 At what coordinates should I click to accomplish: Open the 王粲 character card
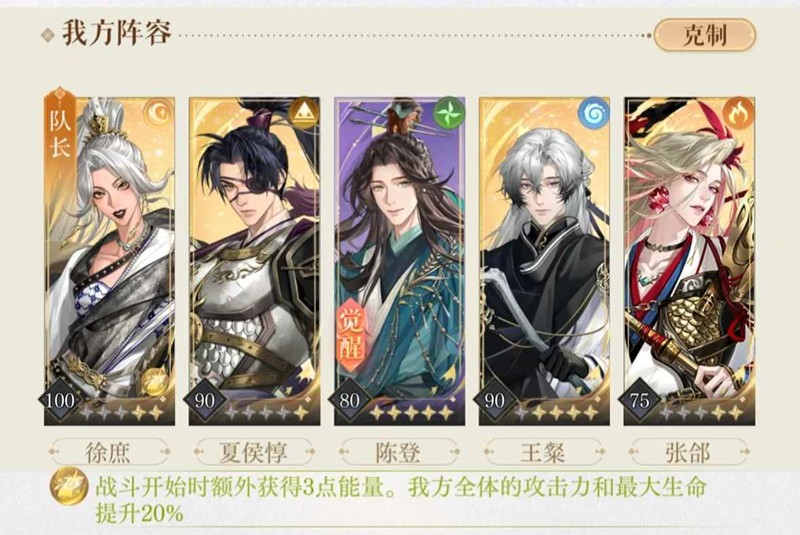[x=544, y=261]
